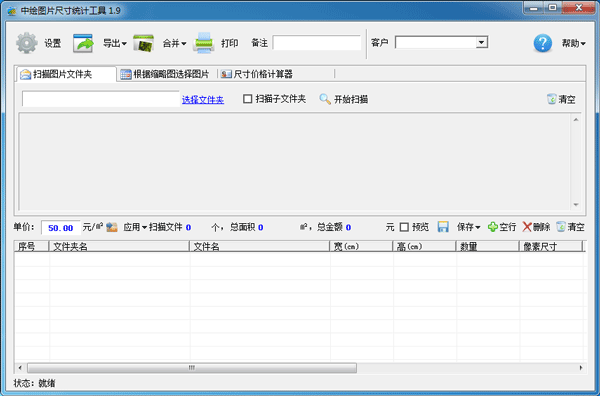Image resolution: width=600 pixels, height=396 pixels.
Task: Click the 序号 column header
Action: (x=32, y=246)
